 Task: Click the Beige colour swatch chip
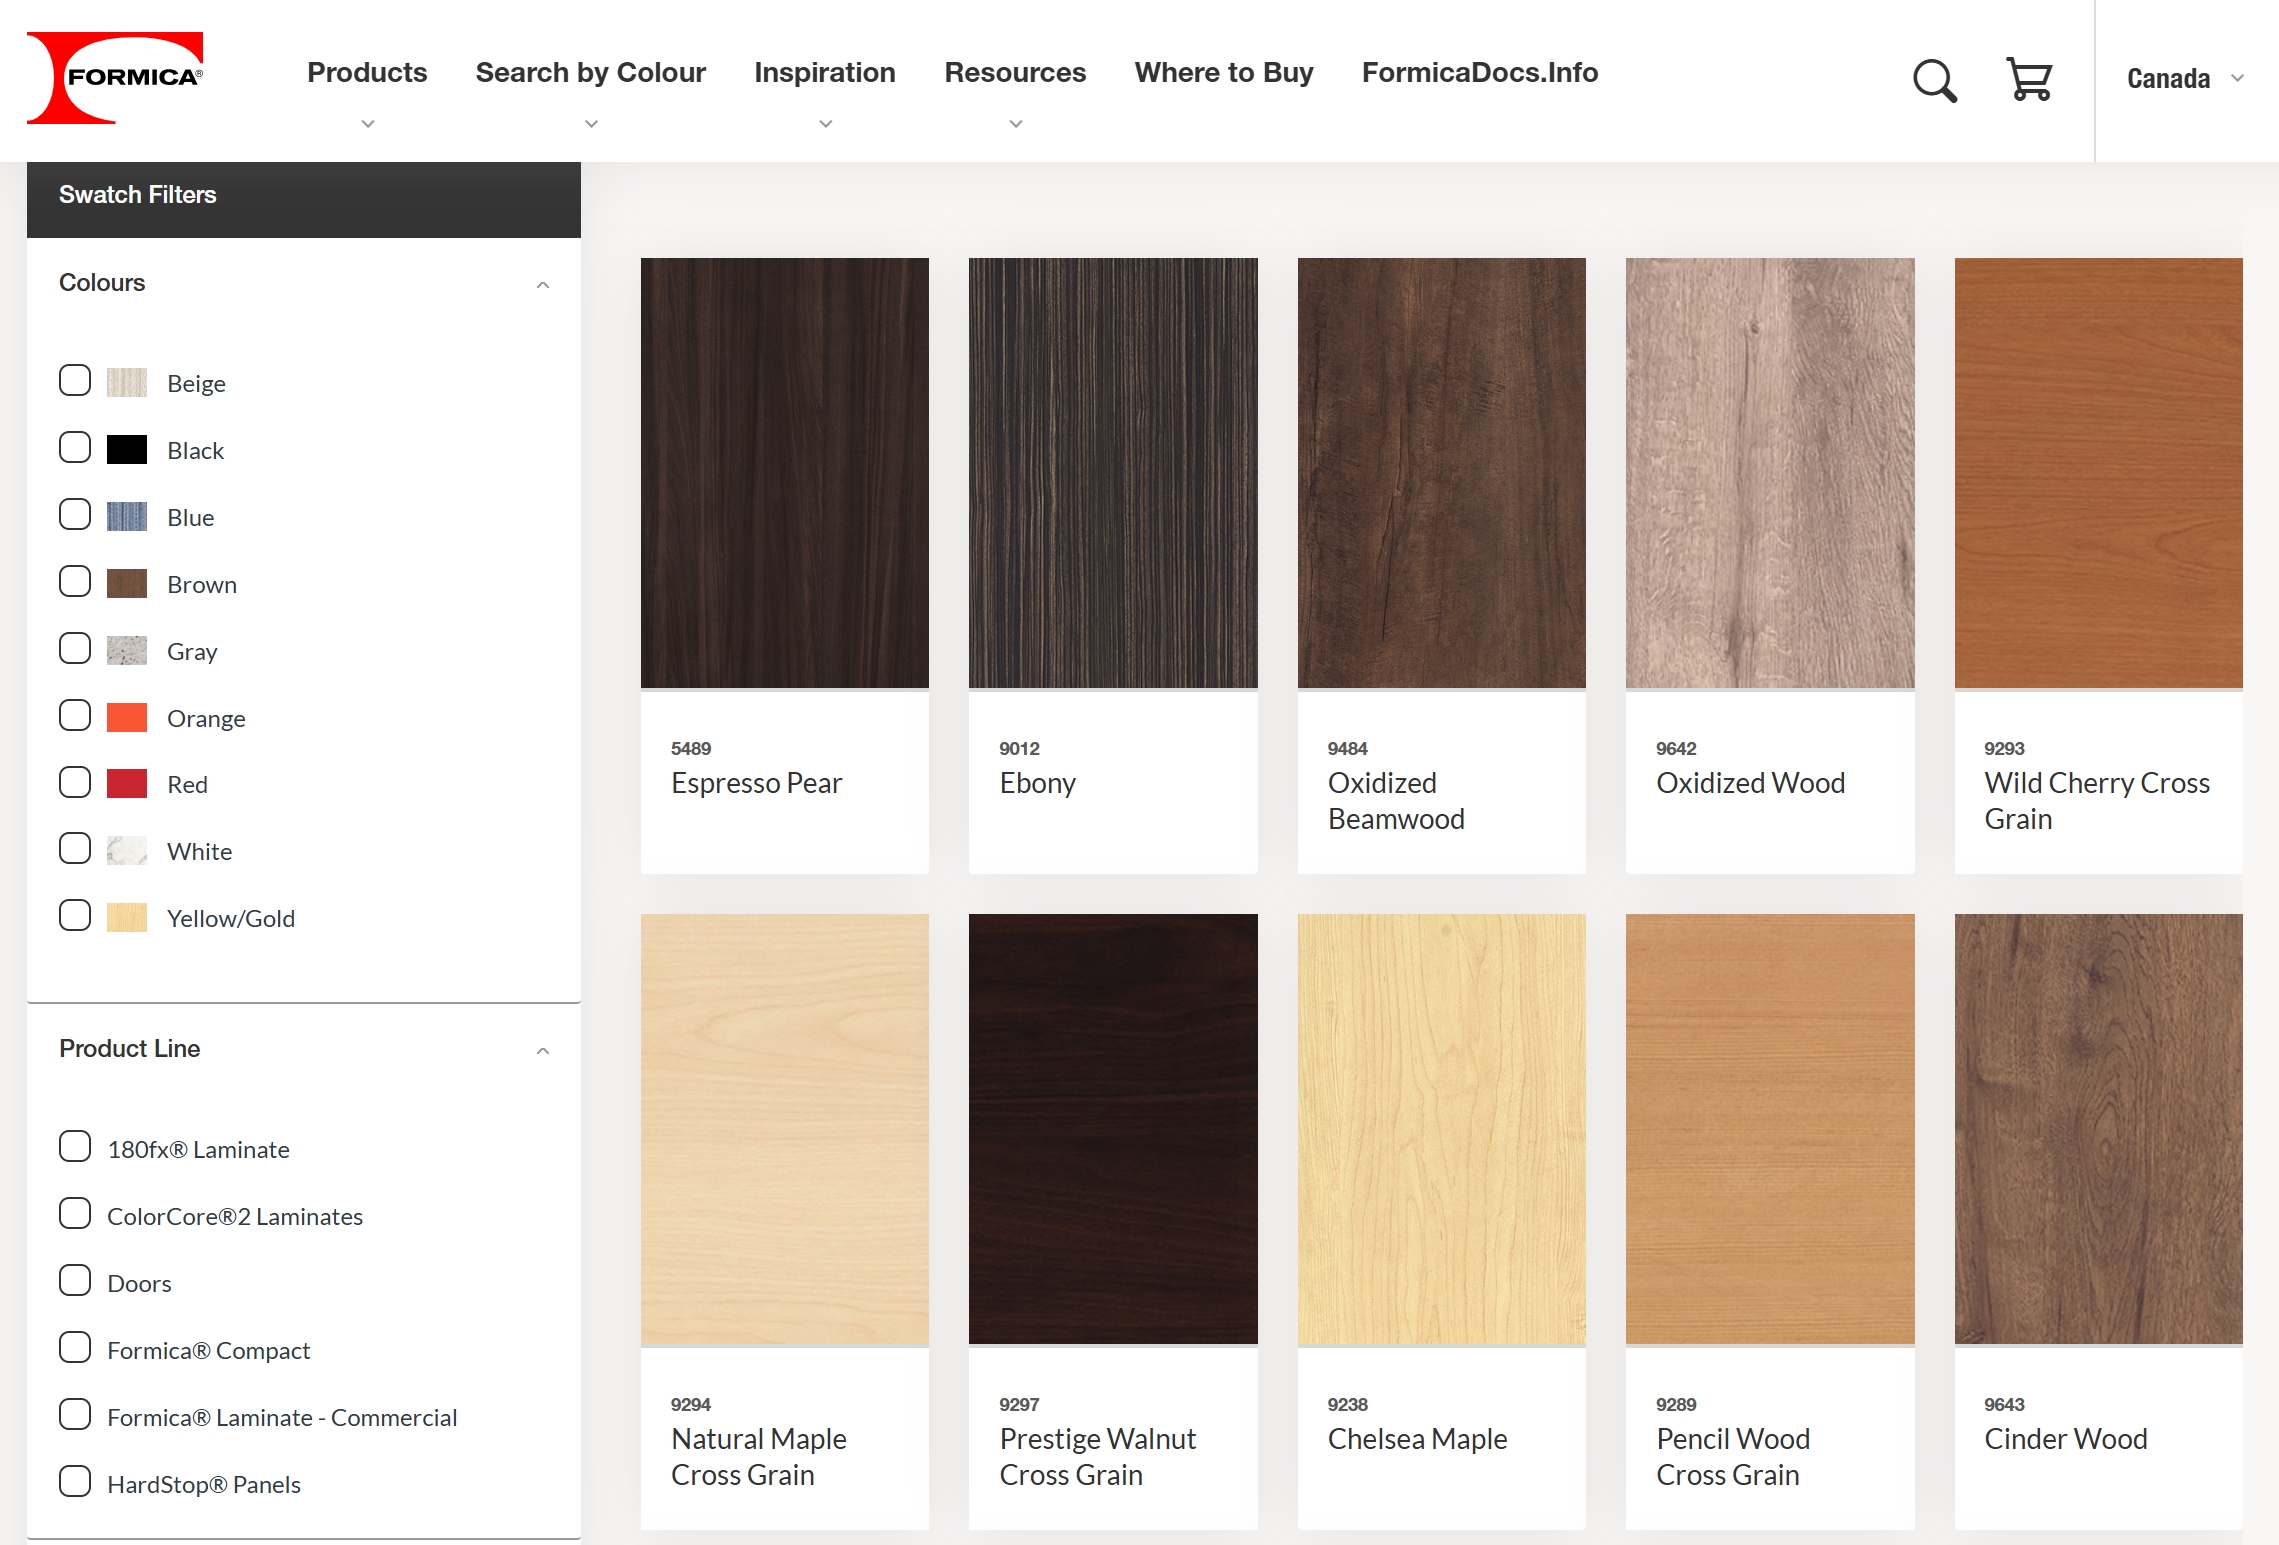[x=127, y=383]
